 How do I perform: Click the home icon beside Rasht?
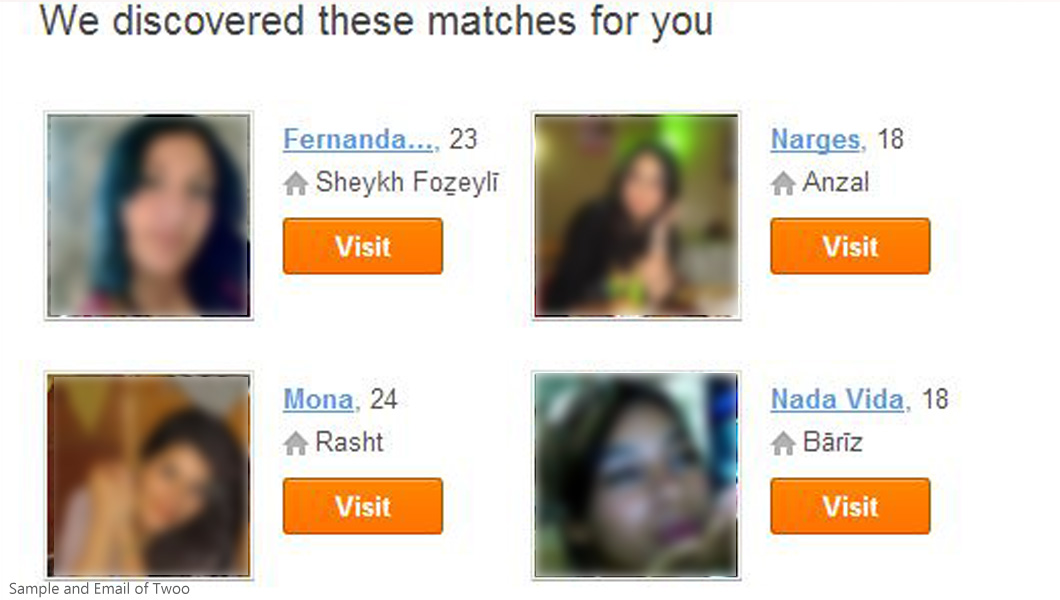tap(295, 443)
